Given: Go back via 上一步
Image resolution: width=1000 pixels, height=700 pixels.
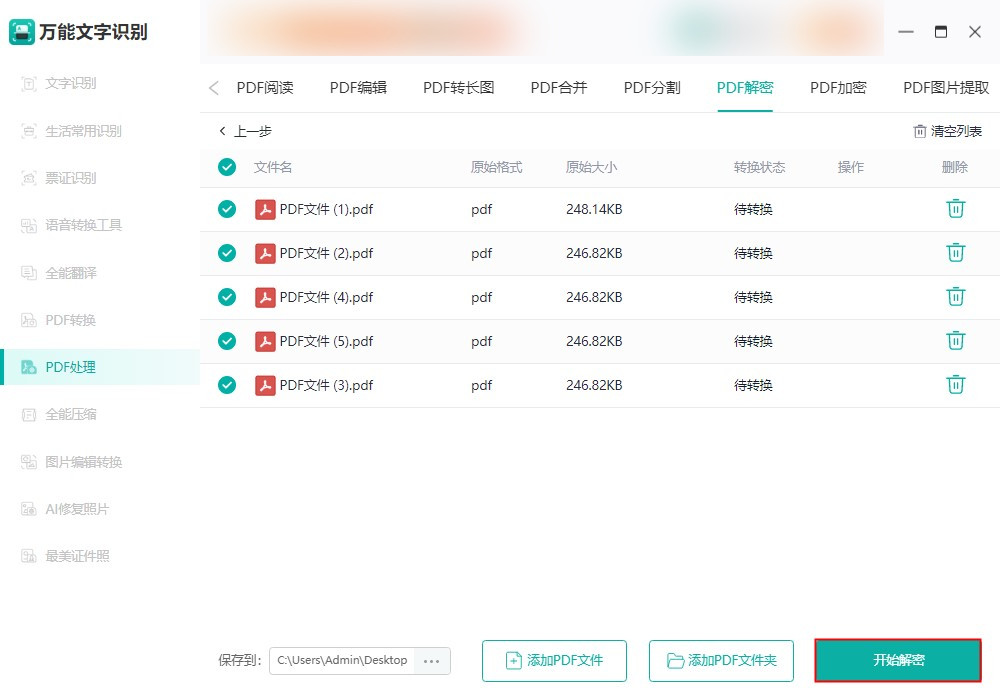Looking at the screenshot, I should coord(246,131).
